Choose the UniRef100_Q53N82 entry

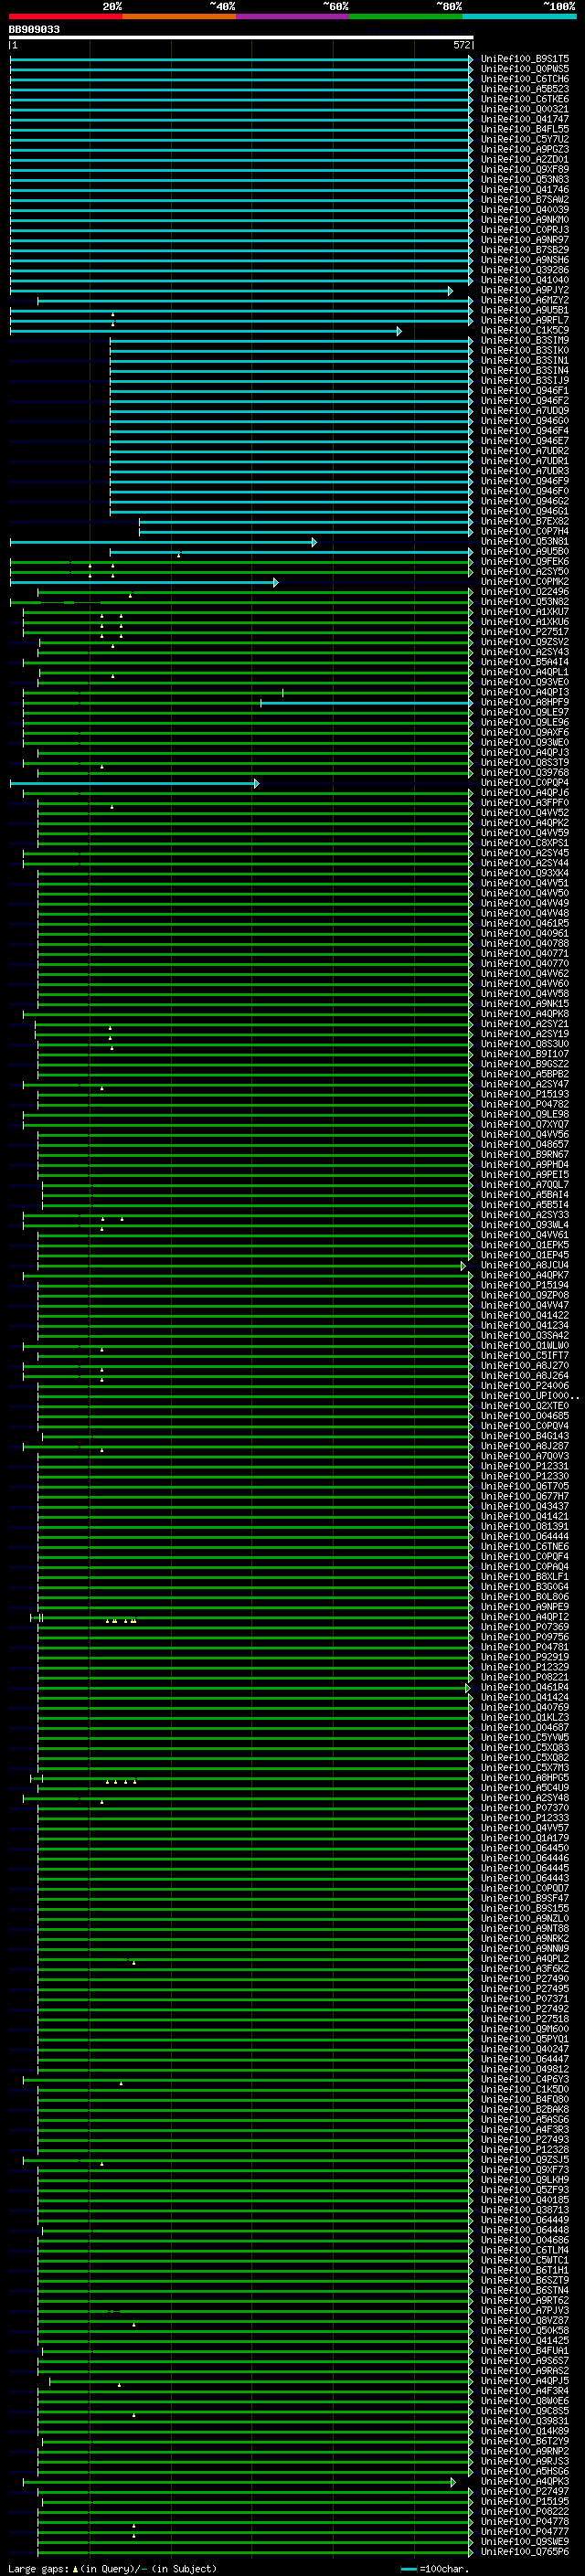click(524, 602)
